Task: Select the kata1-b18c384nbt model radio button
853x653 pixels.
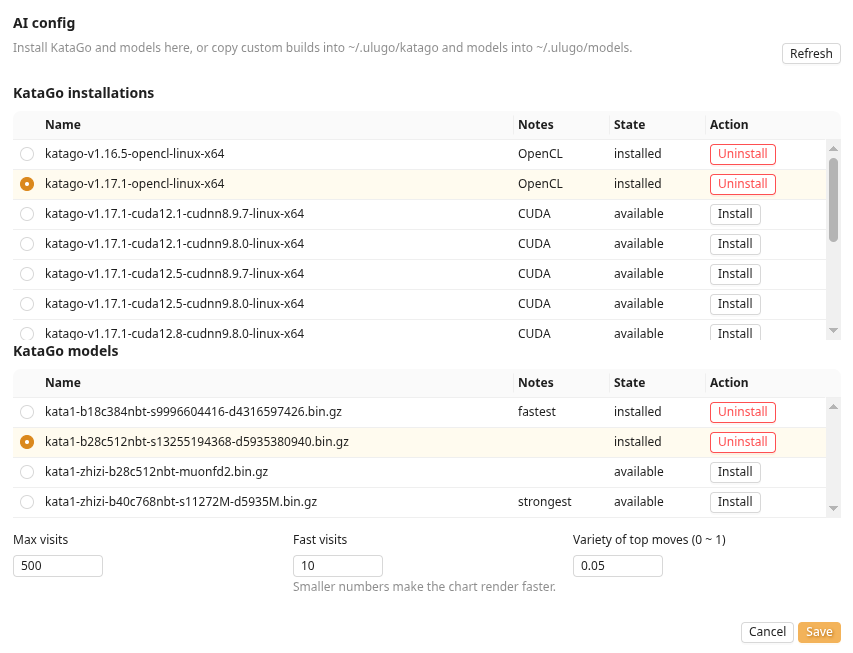Action: 27,412
